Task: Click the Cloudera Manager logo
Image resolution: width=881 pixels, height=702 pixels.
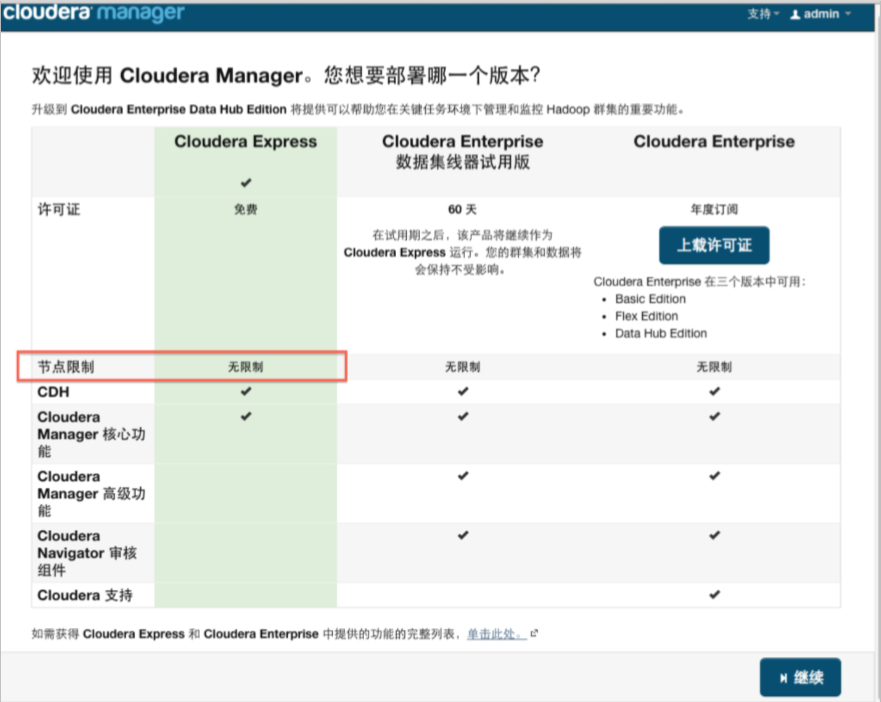Action: pos(93,12)
